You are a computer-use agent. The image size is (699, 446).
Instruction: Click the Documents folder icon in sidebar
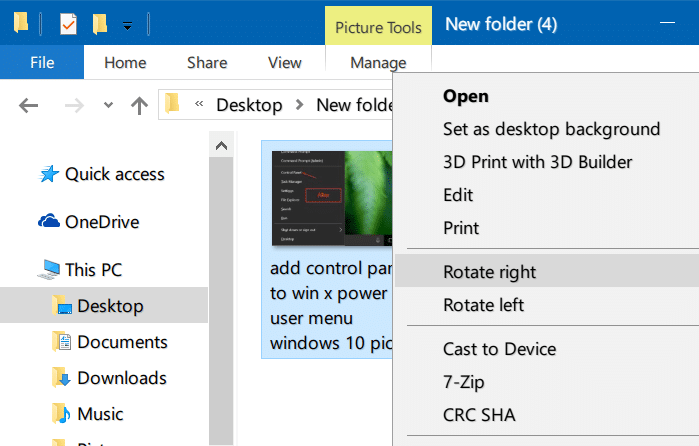click(x=62, y=342)
